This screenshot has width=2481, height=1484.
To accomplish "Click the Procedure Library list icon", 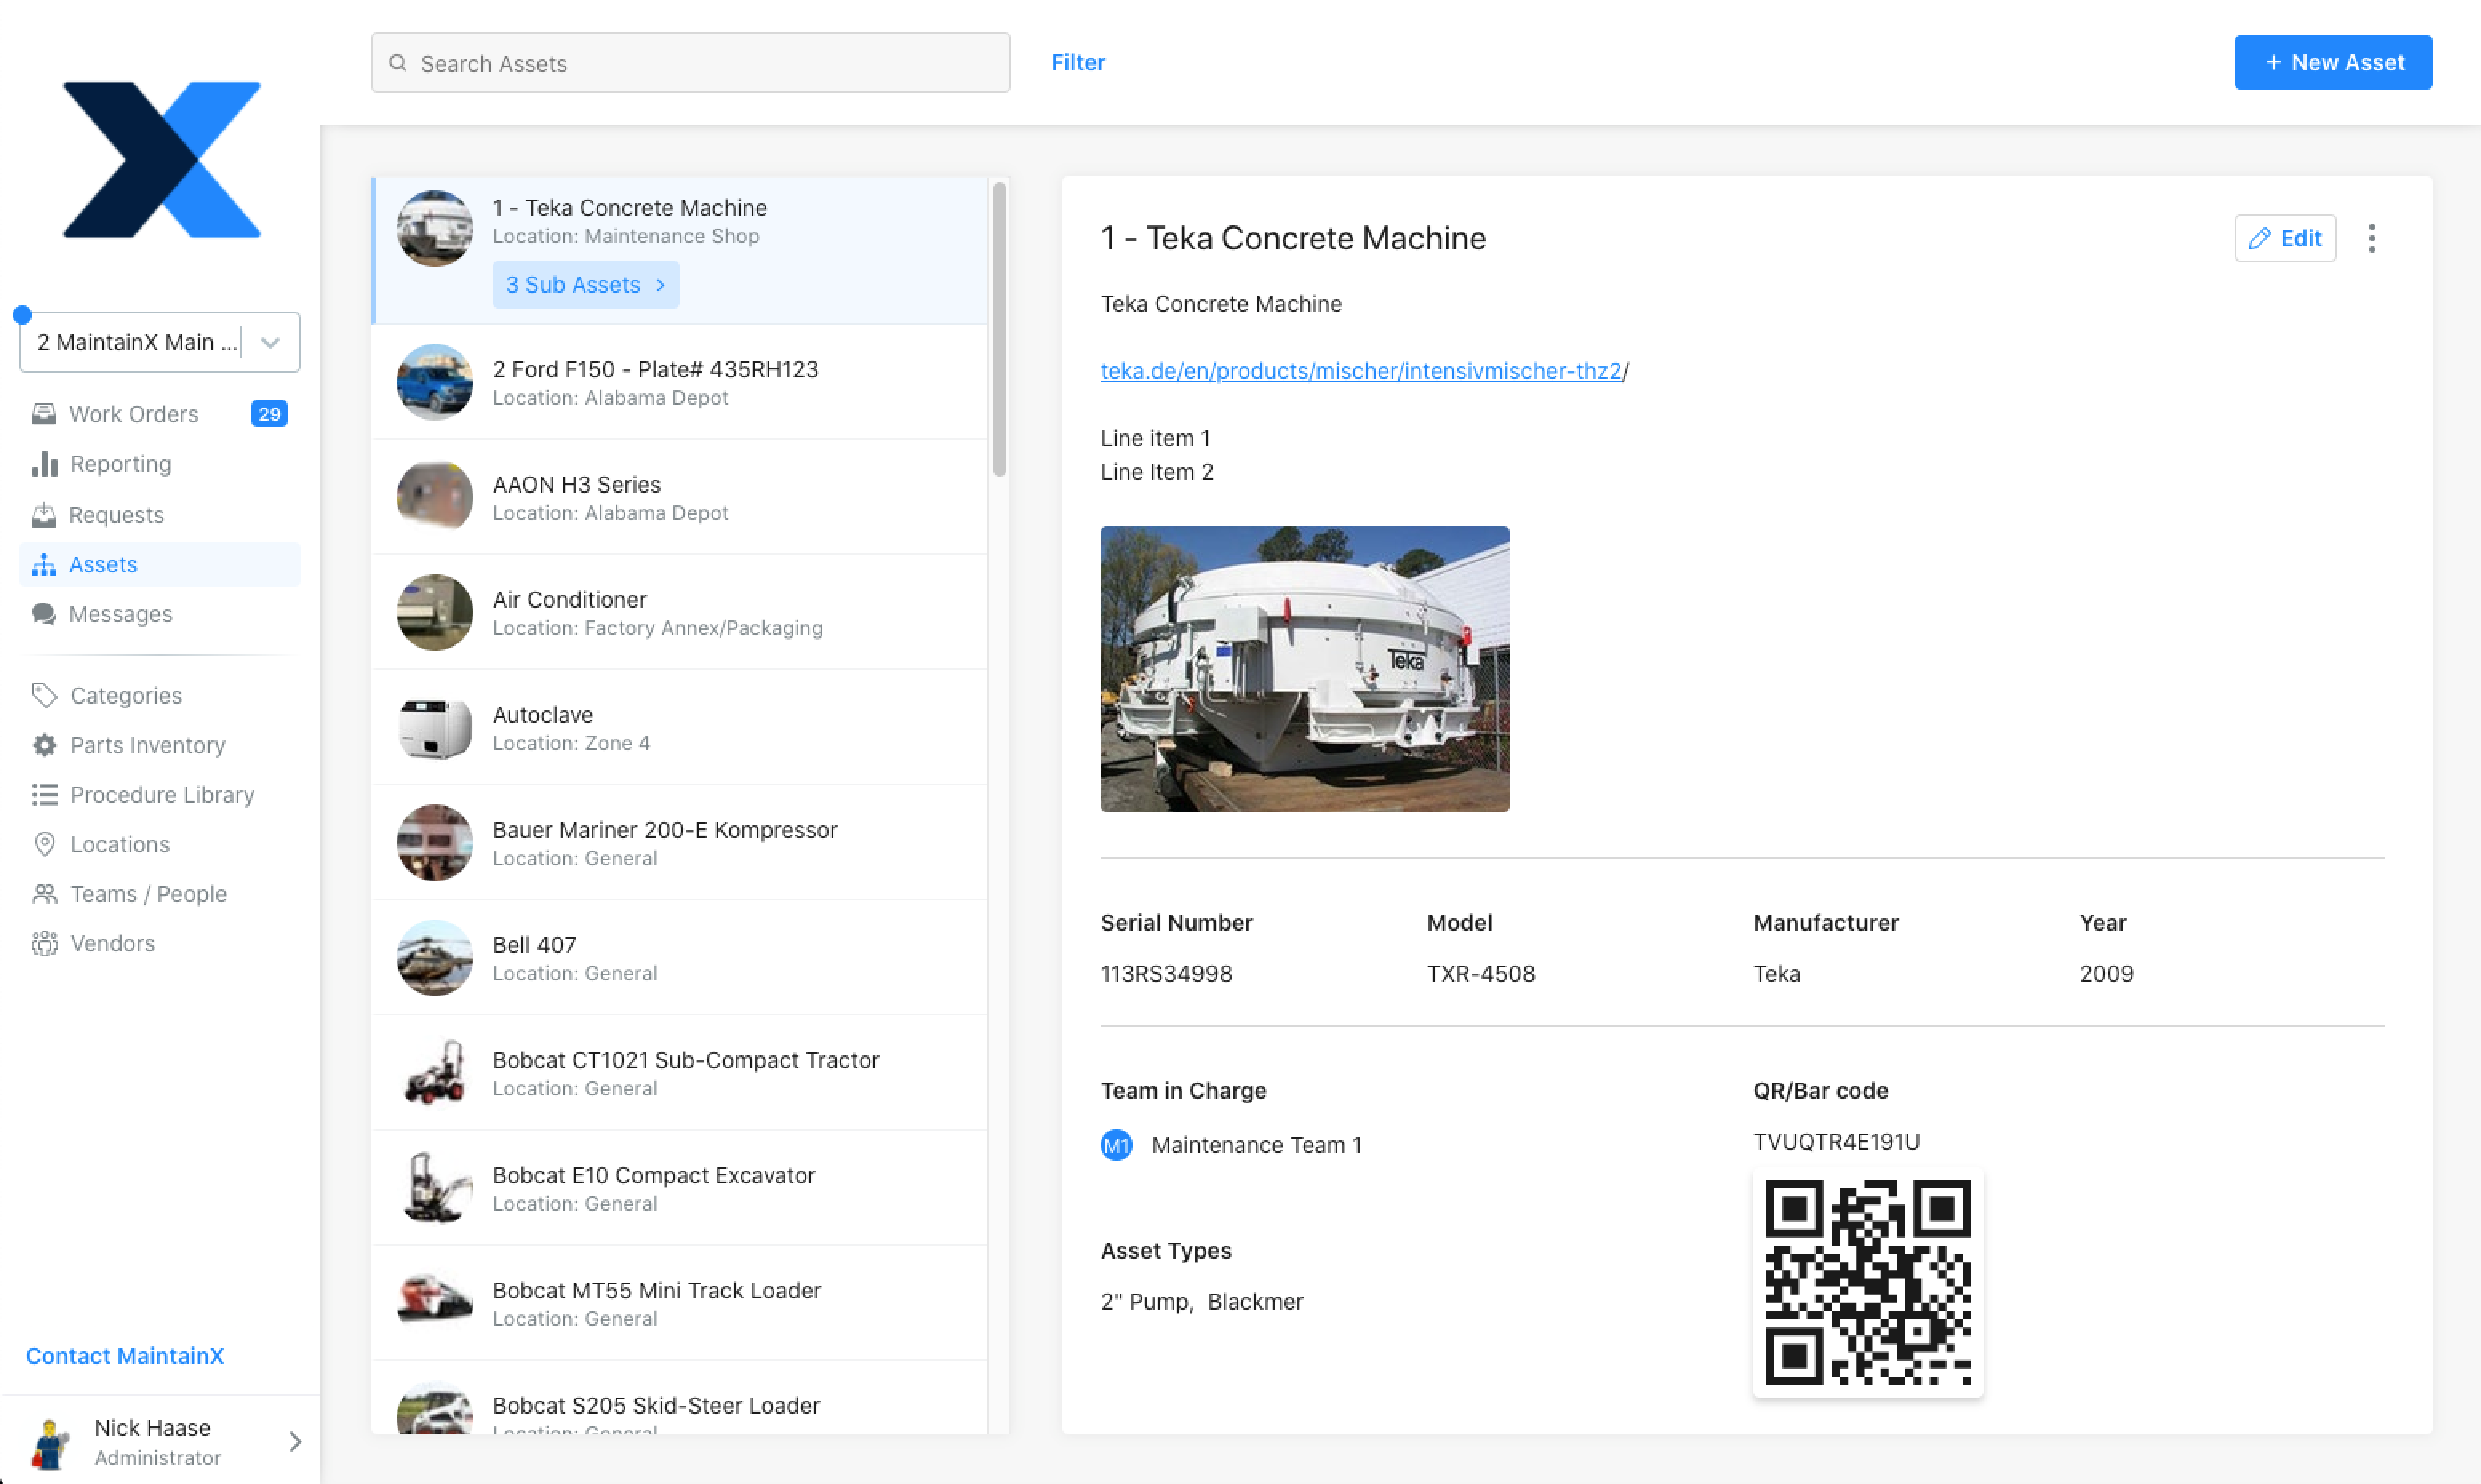I will click(44, 795).
